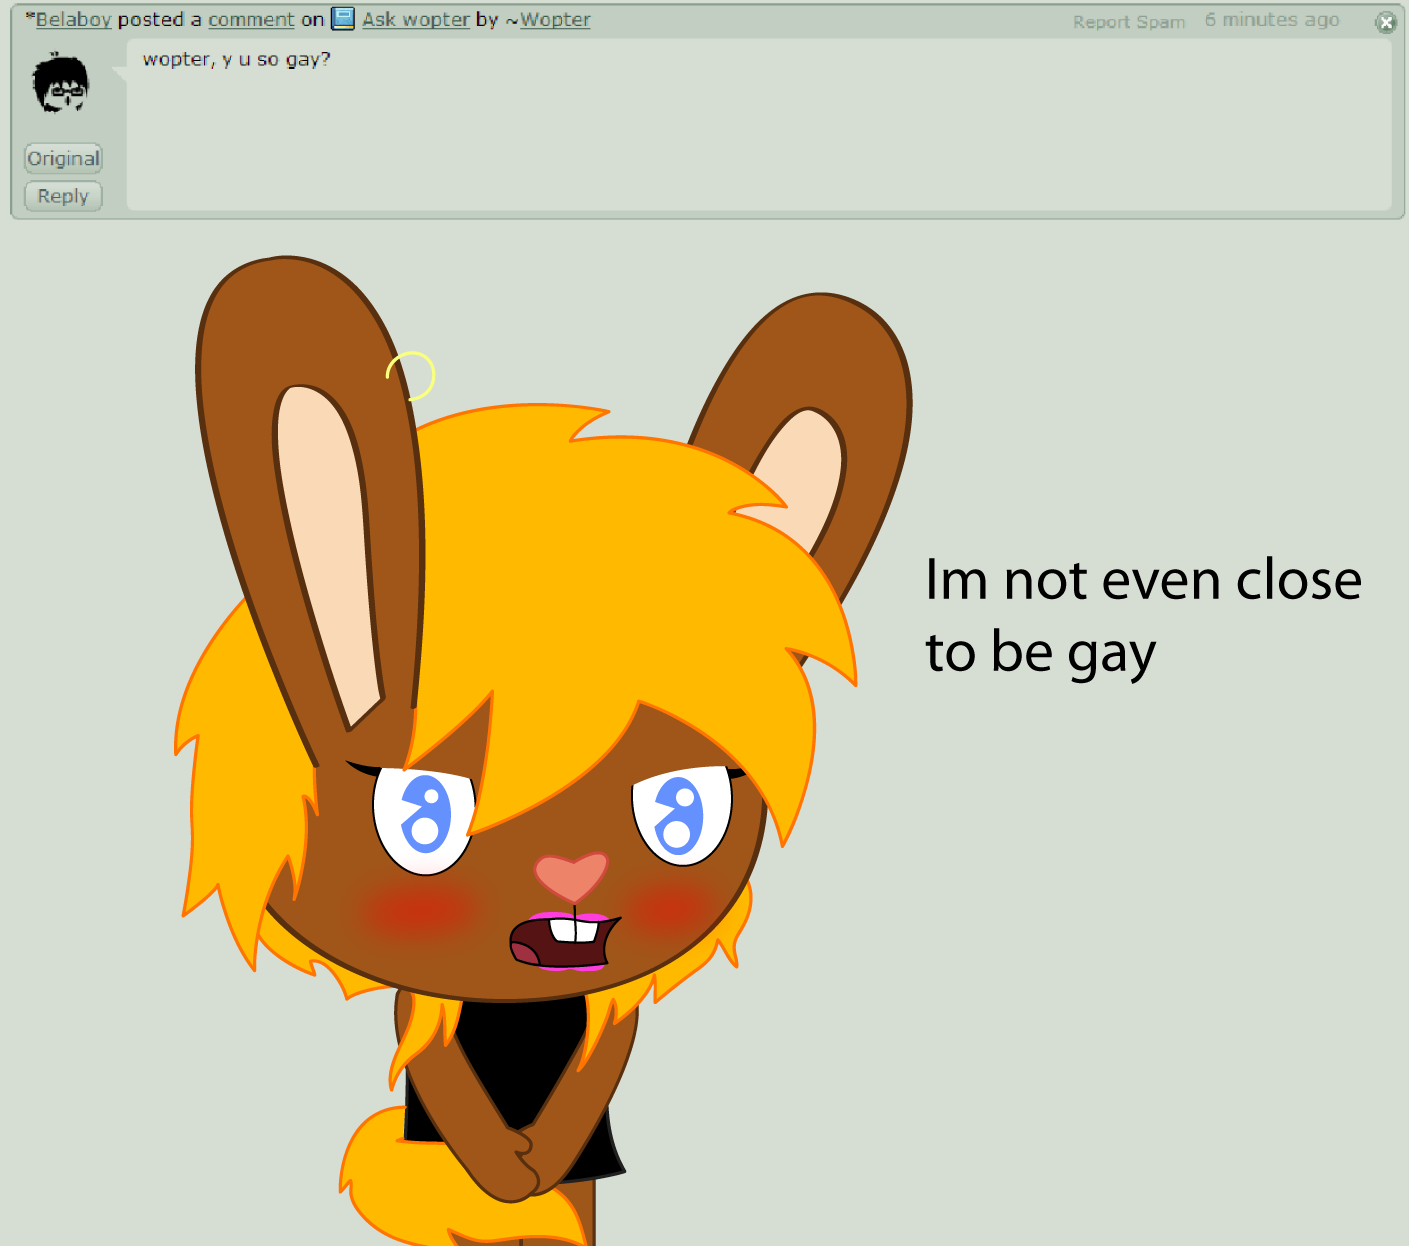Visit Wopter's profile link
The image size is (1409, 1246).
[555, 20]
